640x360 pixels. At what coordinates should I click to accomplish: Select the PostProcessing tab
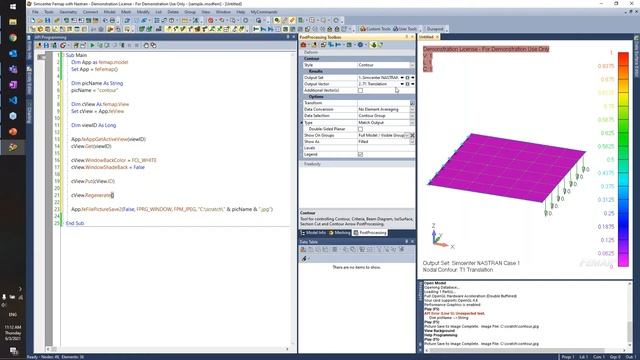click(x=370, y=233)
